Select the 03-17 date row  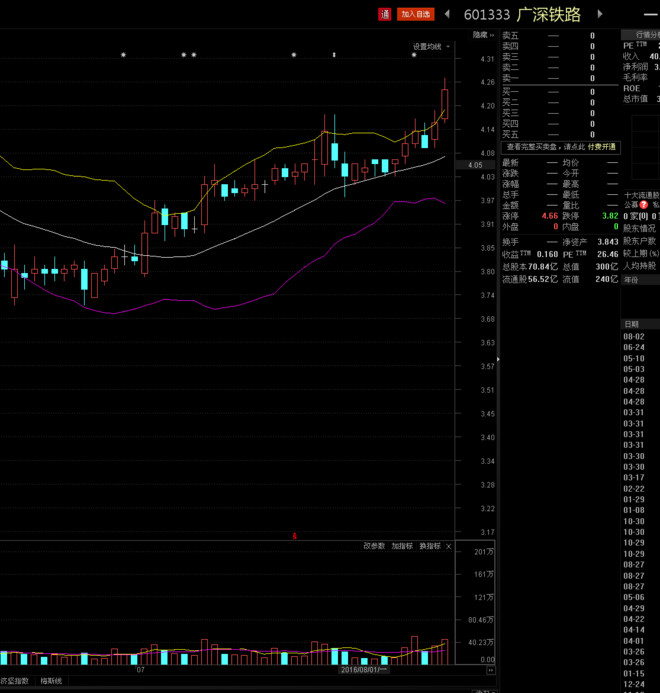point(634,478)
